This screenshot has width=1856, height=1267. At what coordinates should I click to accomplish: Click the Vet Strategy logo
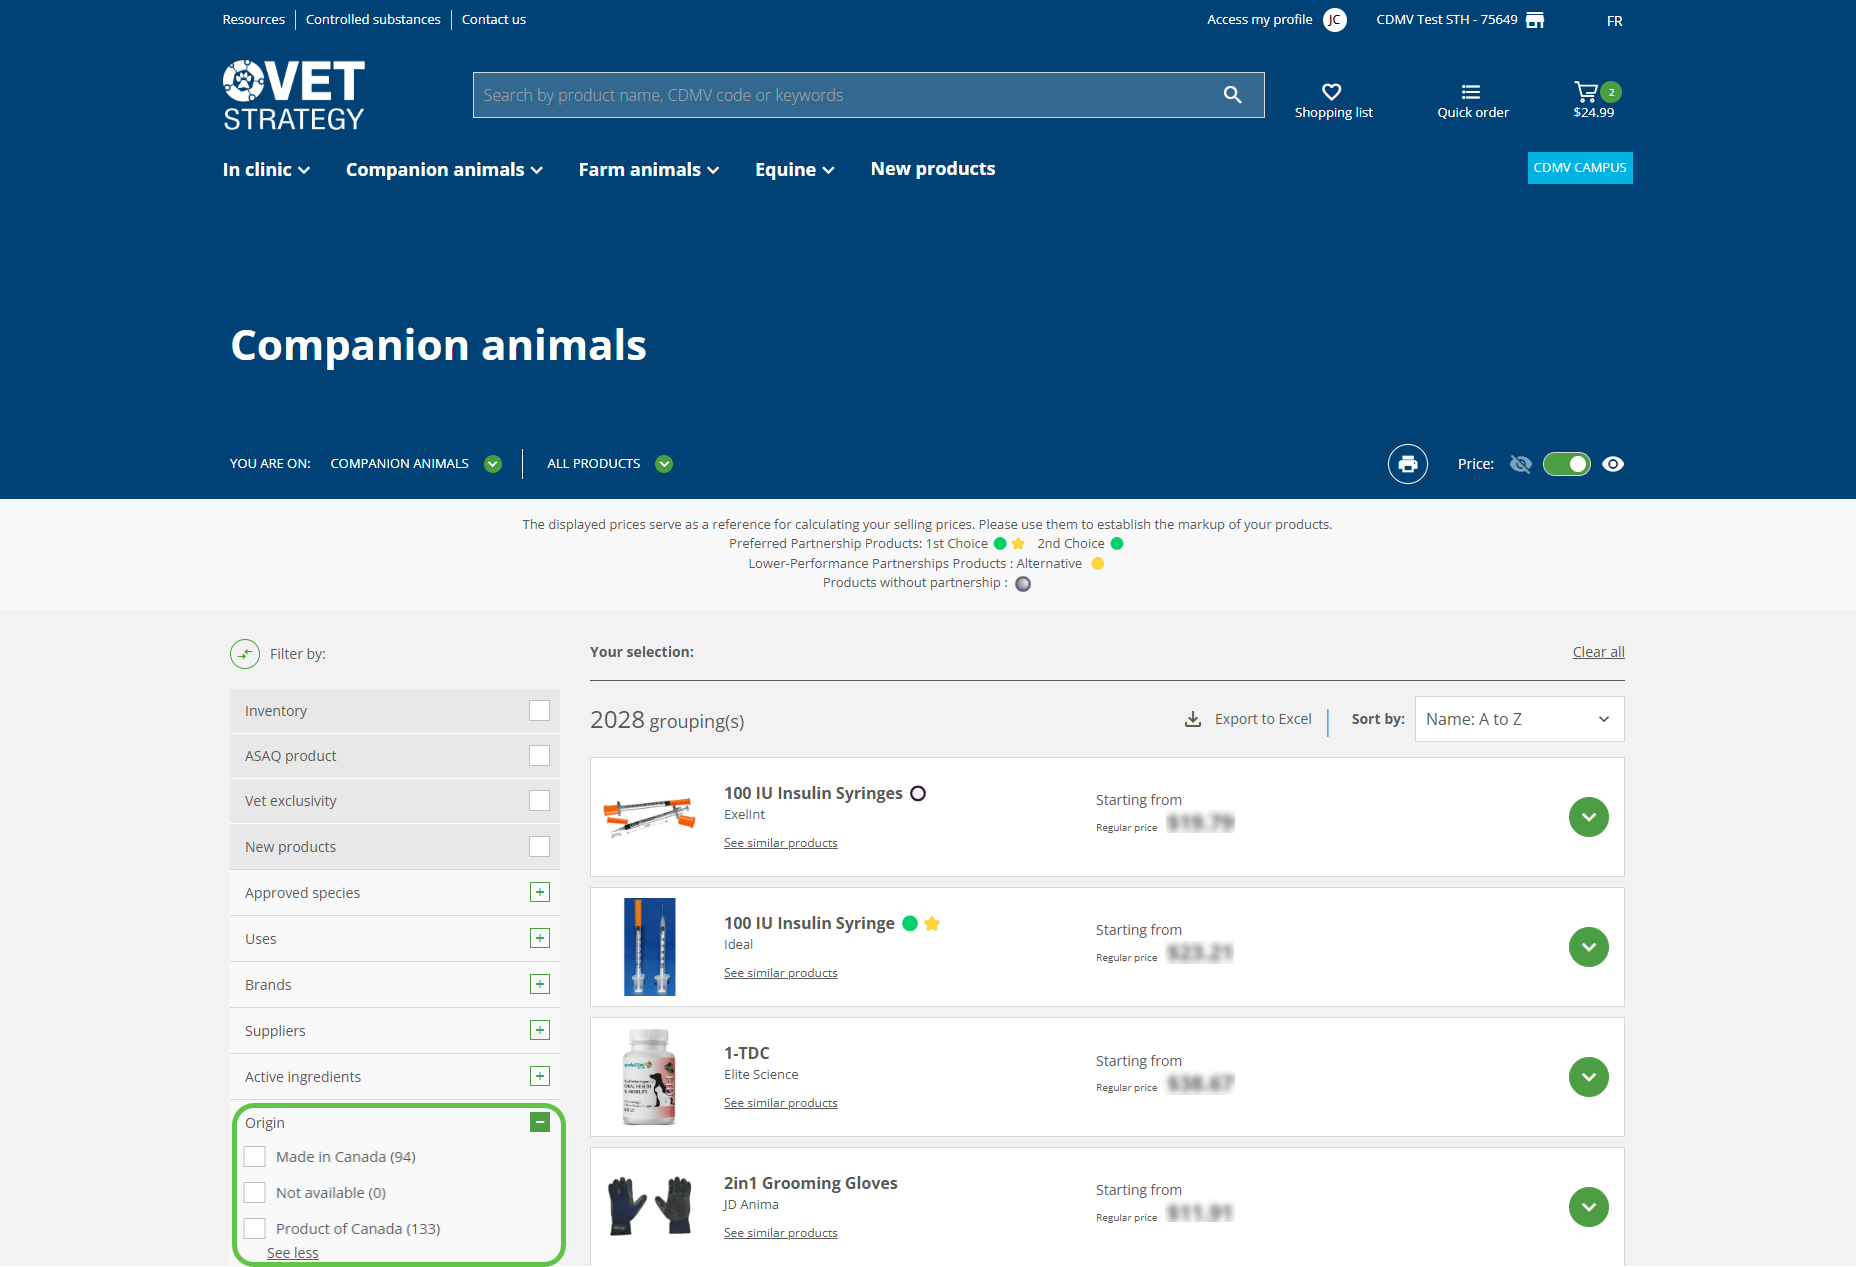coord(294,95)
